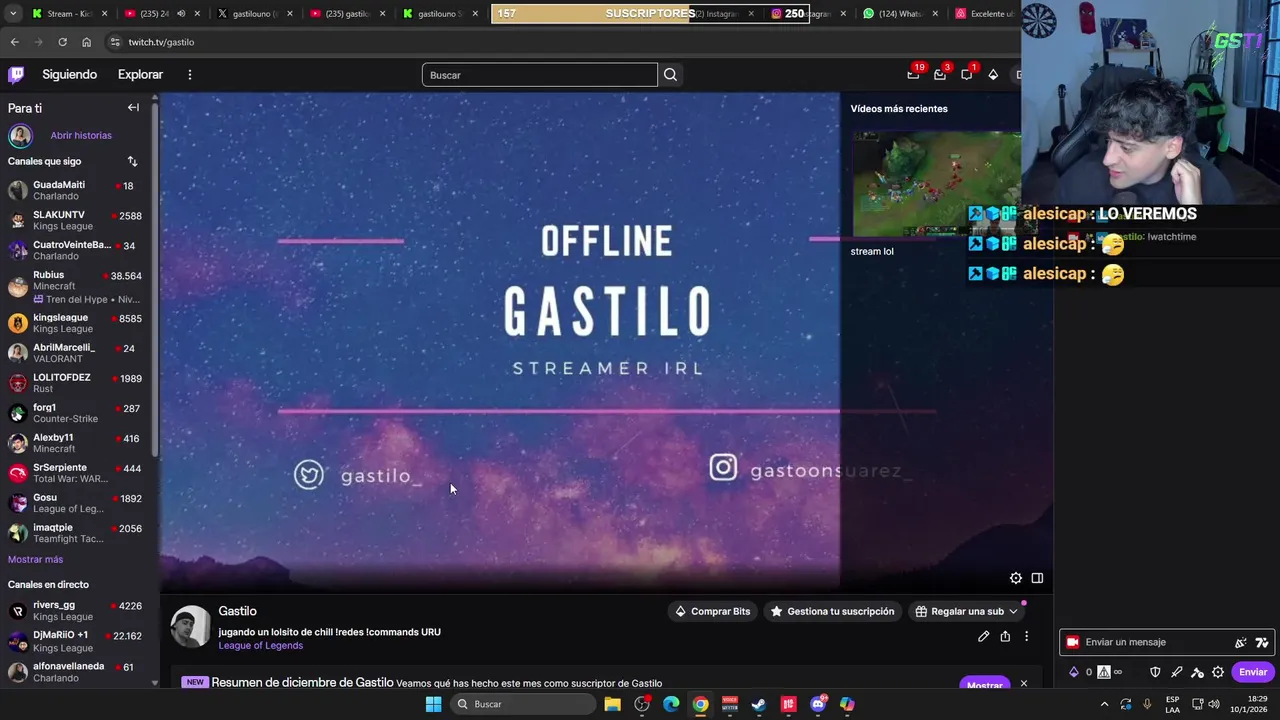The width and height of the screenshot is (1280, 720).
Task: Click the Enviar chat button
Action: [1253, 672]
